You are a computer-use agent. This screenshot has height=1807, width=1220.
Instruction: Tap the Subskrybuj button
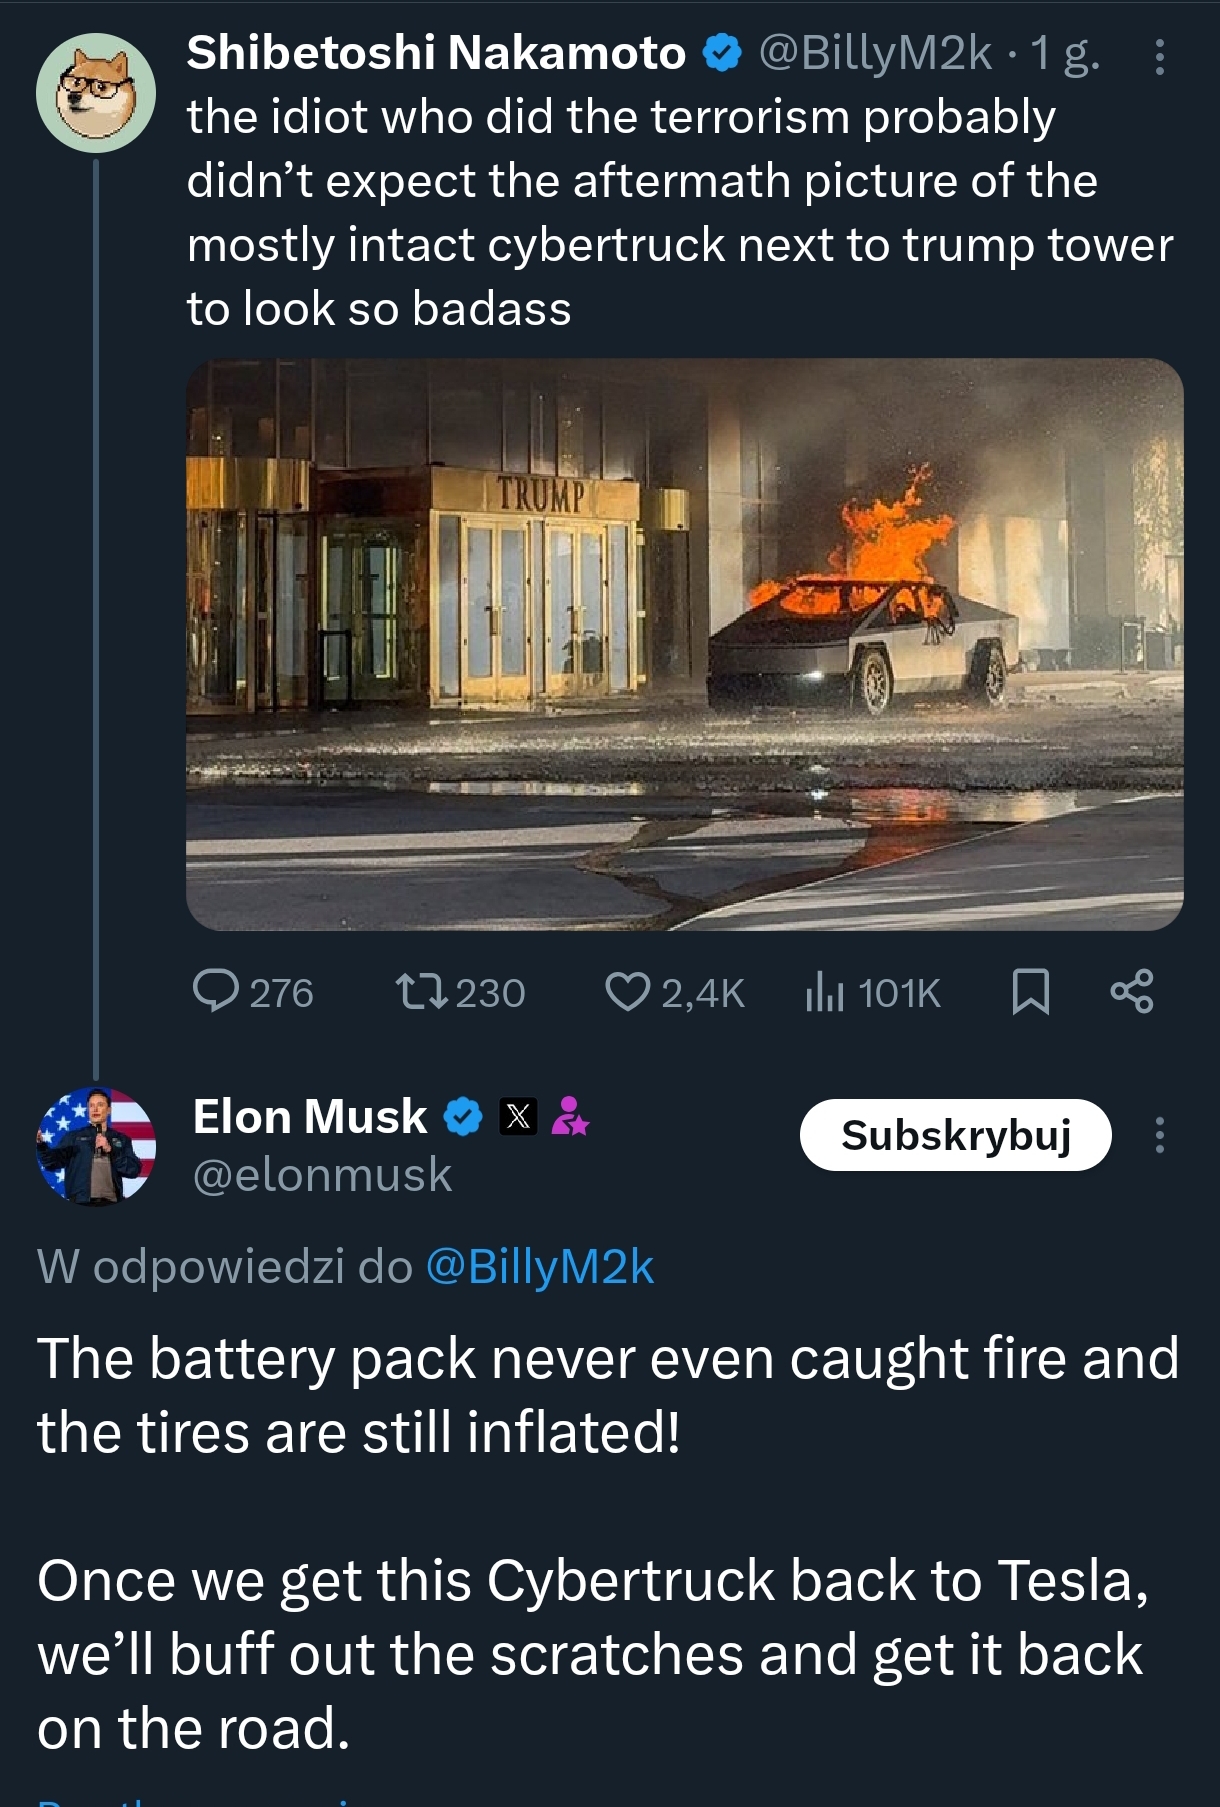955,1135
